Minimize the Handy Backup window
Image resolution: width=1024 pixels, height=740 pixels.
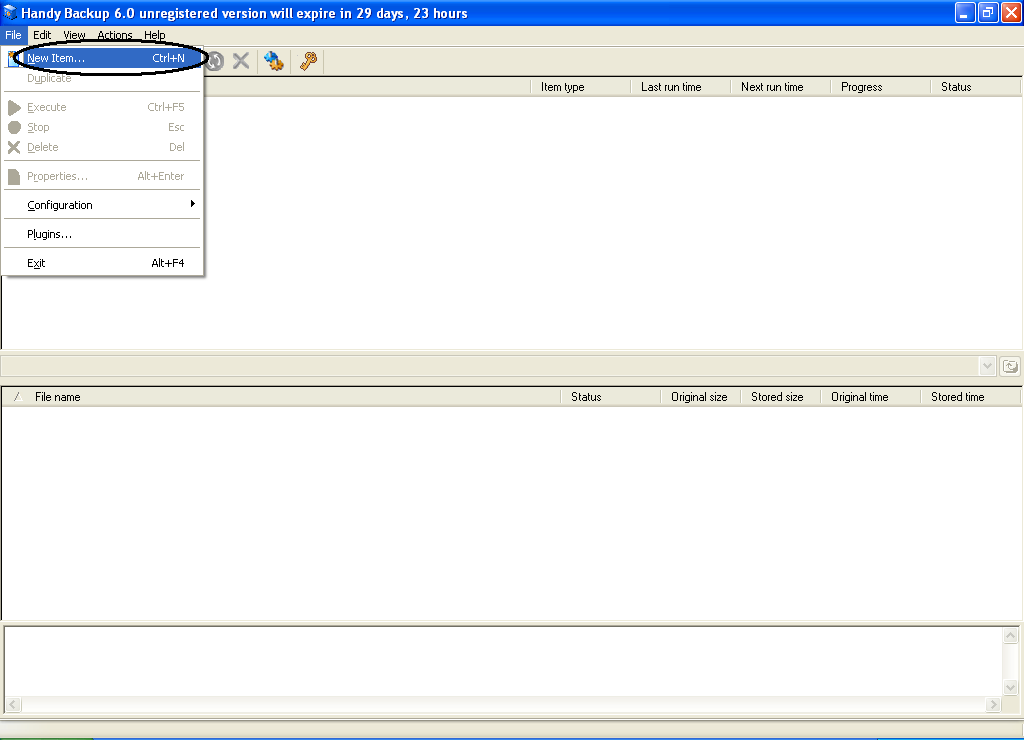964,13
